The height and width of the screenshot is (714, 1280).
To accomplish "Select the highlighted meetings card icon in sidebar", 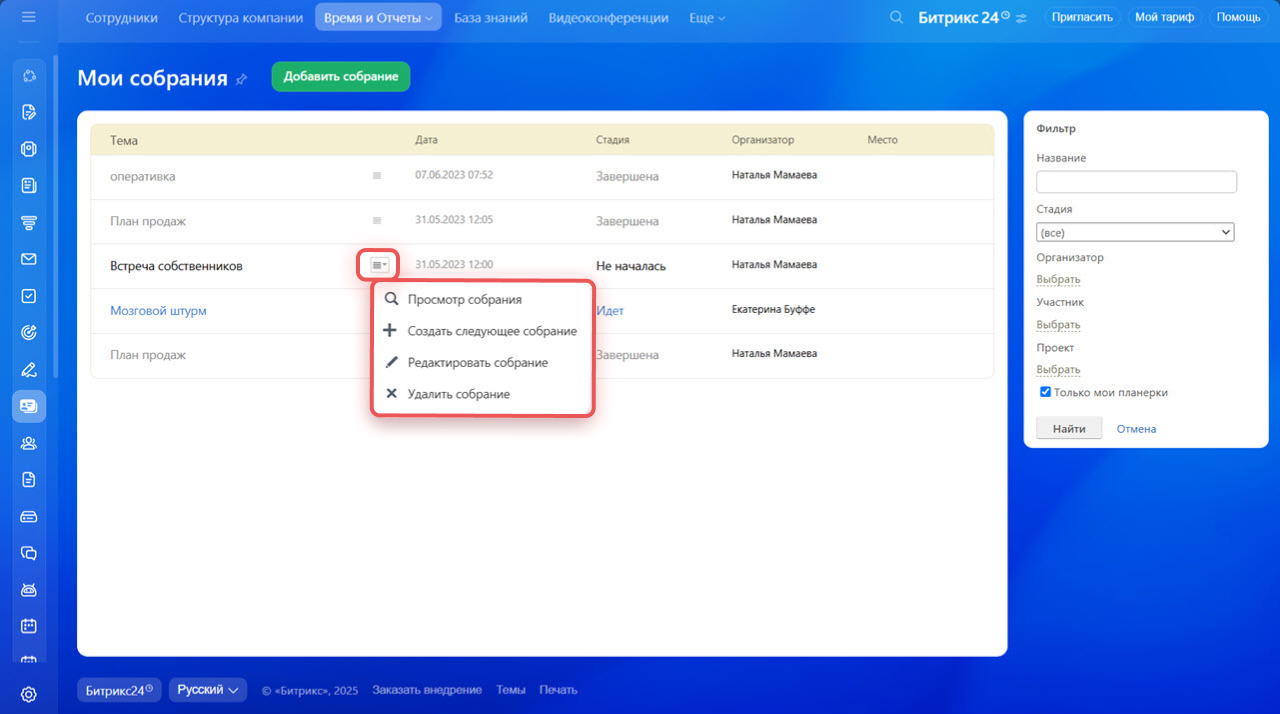I will (x=29, y=406).
